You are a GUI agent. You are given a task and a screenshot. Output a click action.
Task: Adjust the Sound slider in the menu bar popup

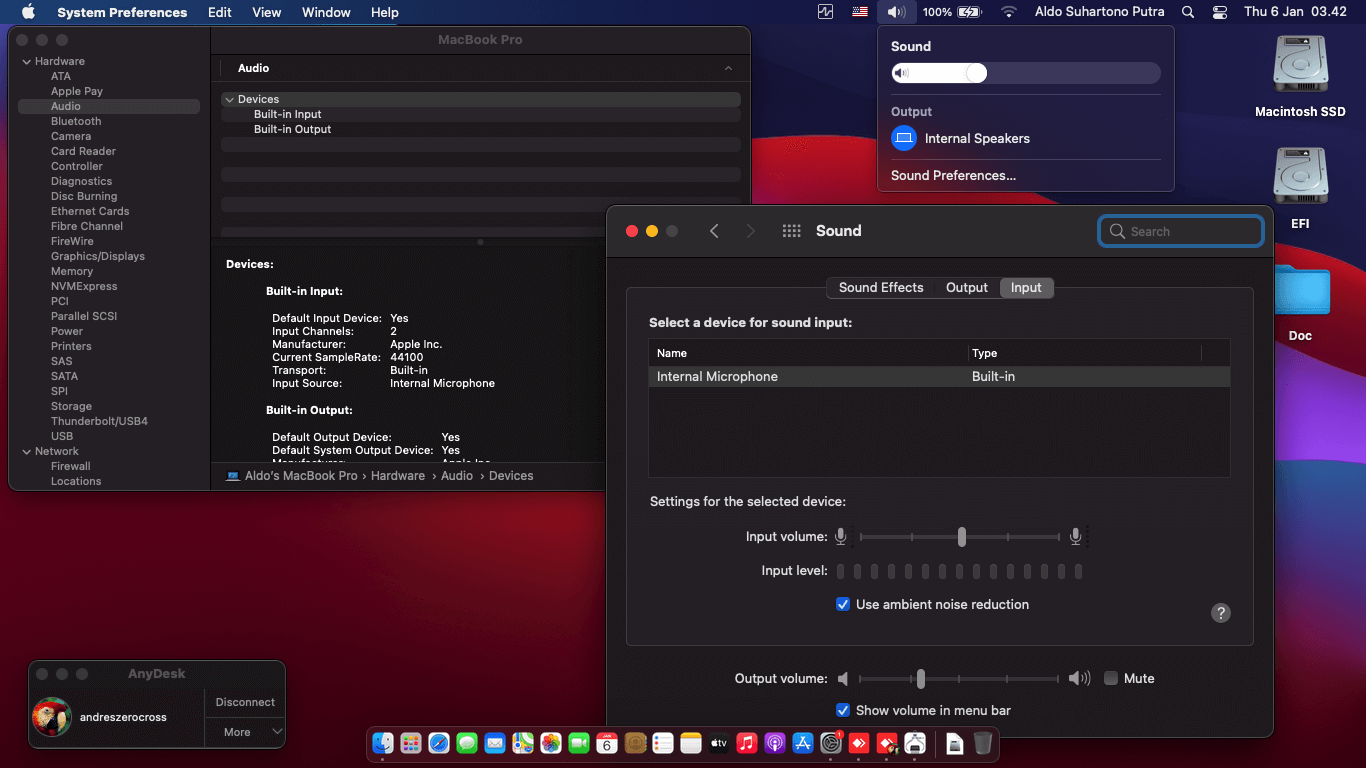pyautogui.click(x=1026, y=73)
